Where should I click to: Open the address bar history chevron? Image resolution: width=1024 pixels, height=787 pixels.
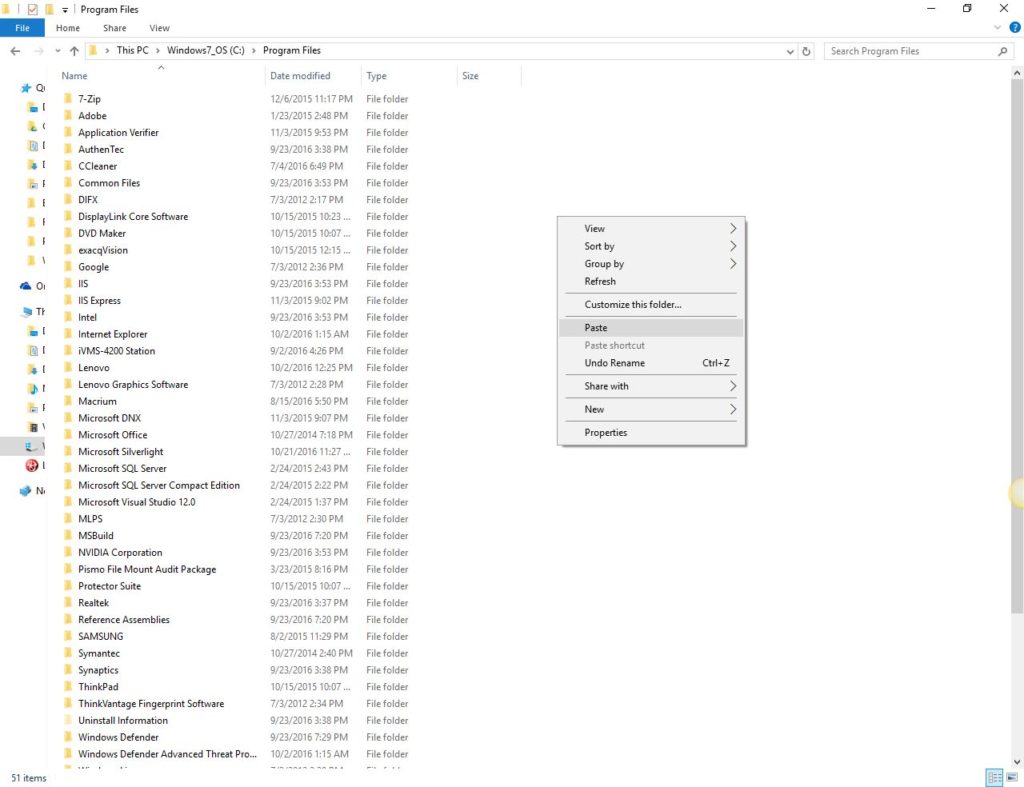pyautogui.click(x=790, y=51)
